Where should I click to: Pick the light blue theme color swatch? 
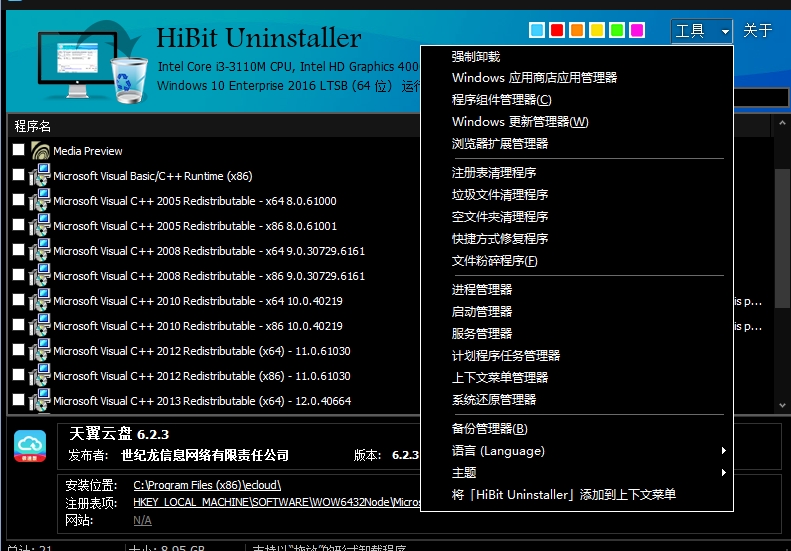pos(537,30)
